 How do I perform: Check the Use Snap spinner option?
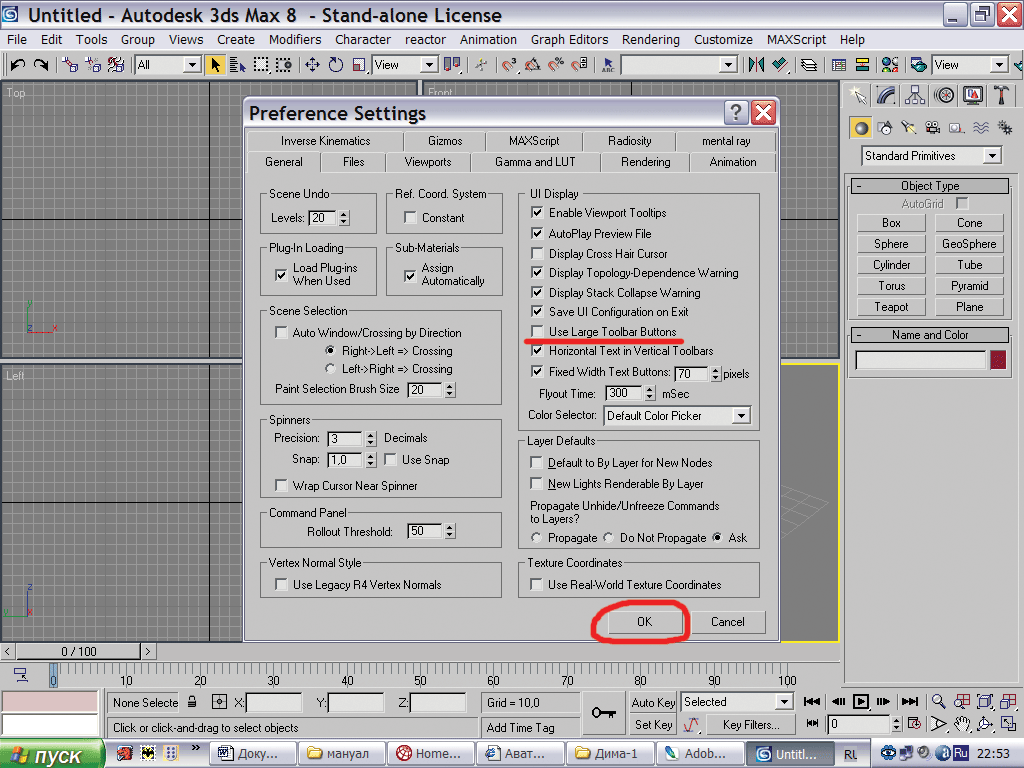click(x=391, y=460)
